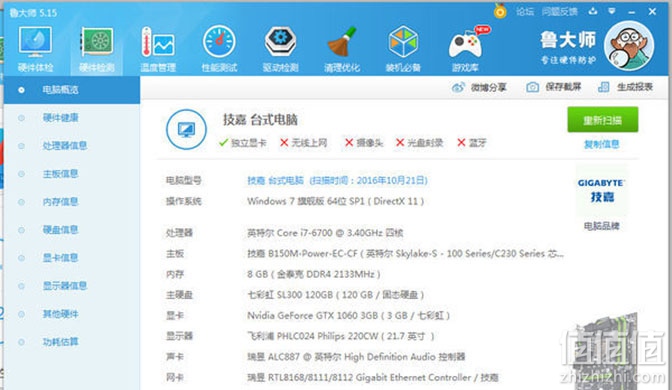The width and height of the screenshot is (672, 390).
Task: Click the SL300 120GB disk text
Action: (x=336, y=295)
